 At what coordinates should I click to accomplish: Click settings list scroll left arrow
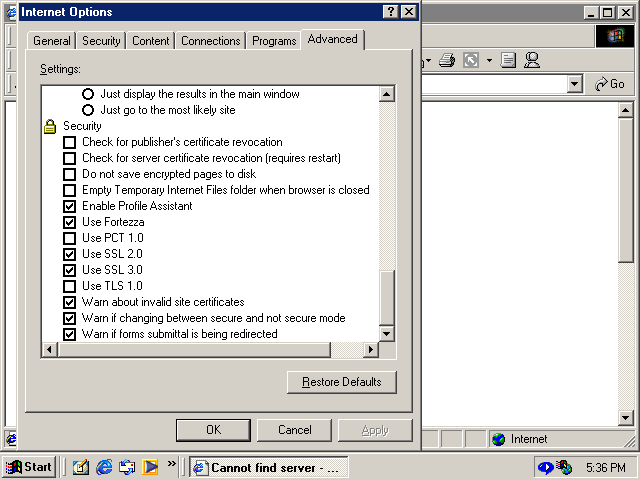(x=50, y=350)
